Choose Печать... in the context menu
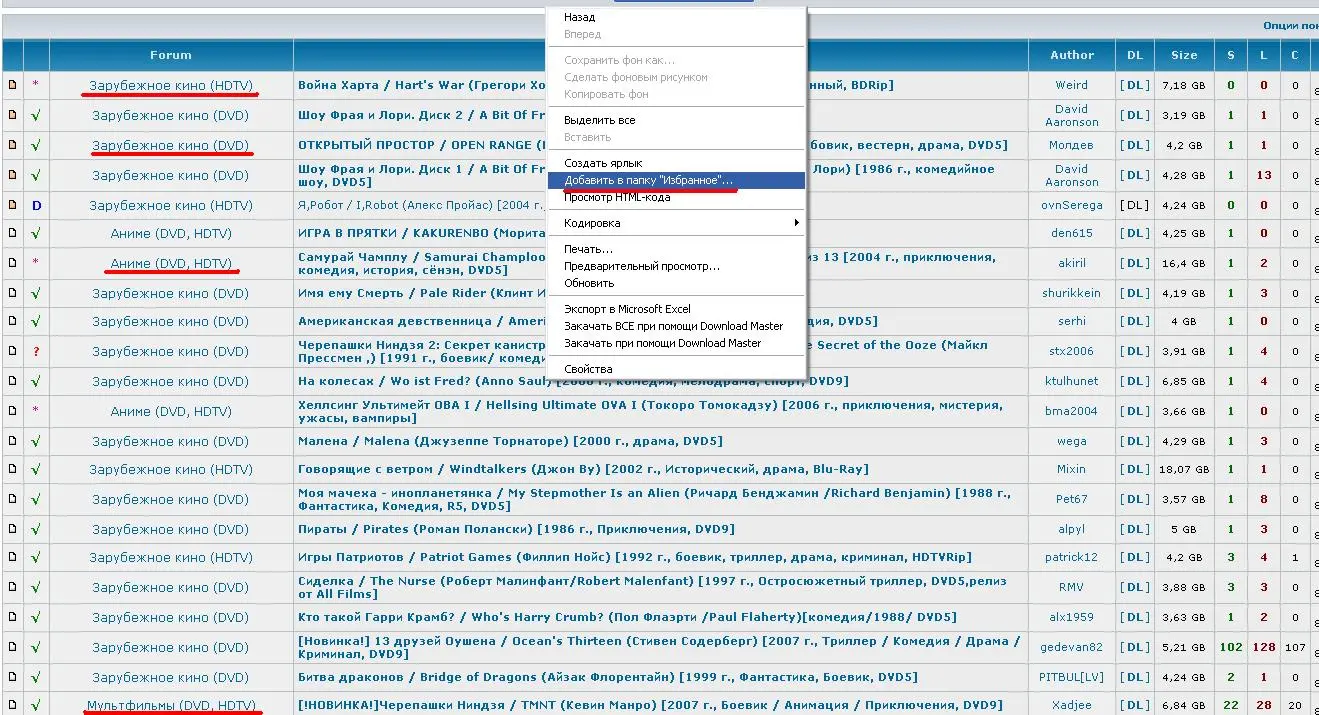The width and height of the screenshot is (1319, 715). tap(588, 249)
